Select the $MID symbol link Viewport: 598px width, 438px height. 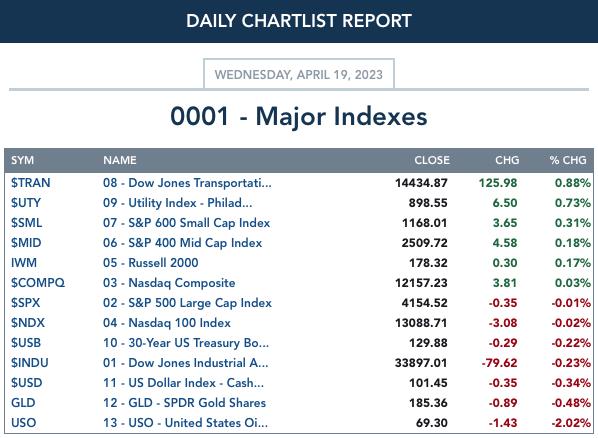coord(26,243)
